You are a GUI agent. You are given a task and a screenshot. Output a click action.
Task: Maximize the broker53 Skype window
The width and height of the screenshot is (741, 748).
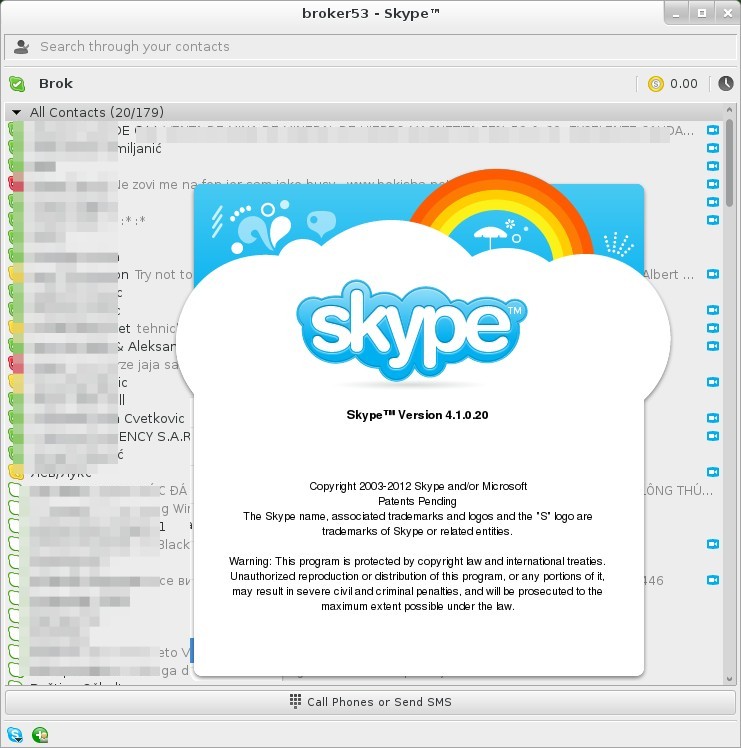(701, 14)
